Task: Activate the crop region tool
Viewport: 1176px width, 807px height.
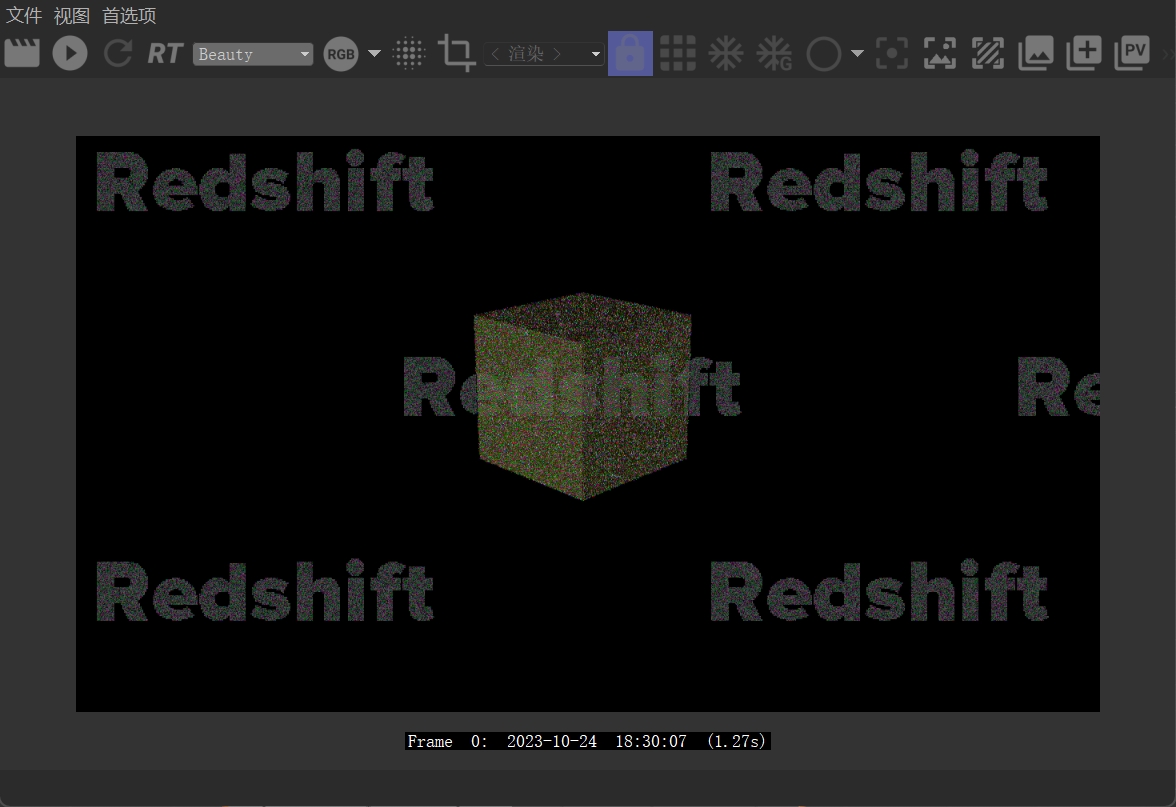Action: pyautogui.click(x=457, y=53)
